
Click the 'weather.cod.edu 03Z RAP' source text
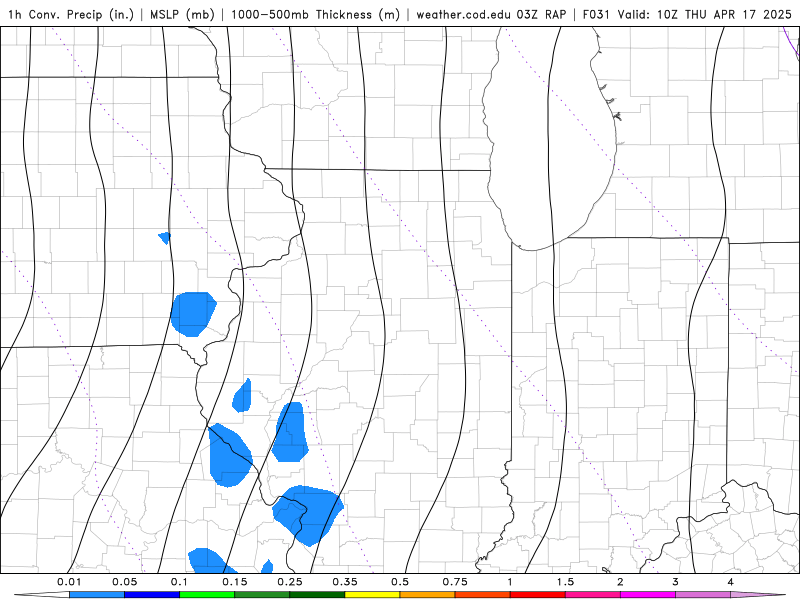click(x=491, y=14)
